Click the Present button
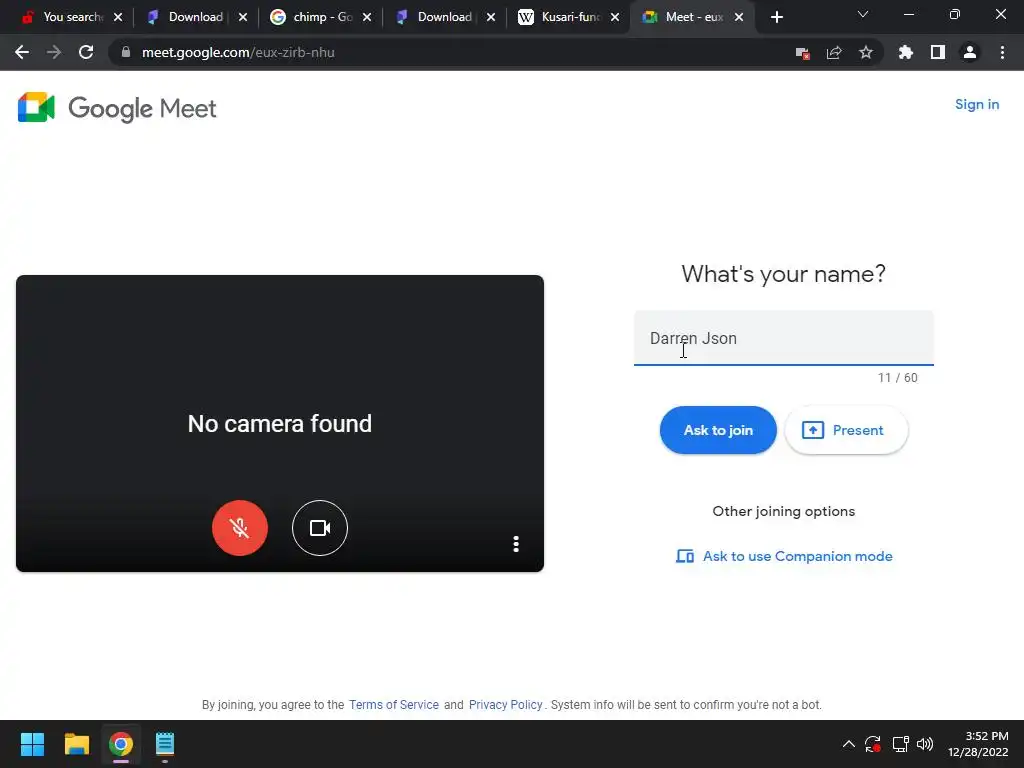 pos(846,430)
